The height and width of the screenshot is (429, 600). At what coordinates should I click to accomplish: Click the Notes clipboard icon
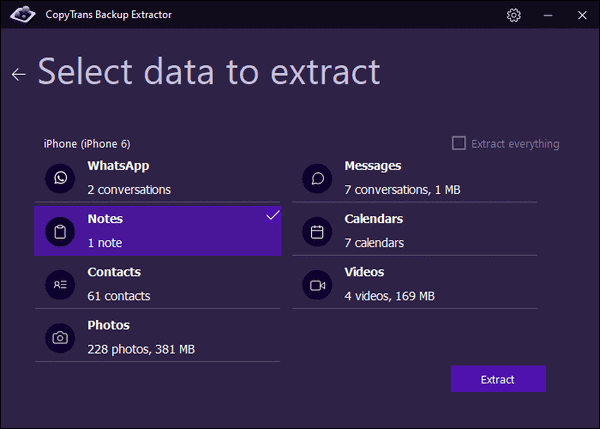point(60,232)
